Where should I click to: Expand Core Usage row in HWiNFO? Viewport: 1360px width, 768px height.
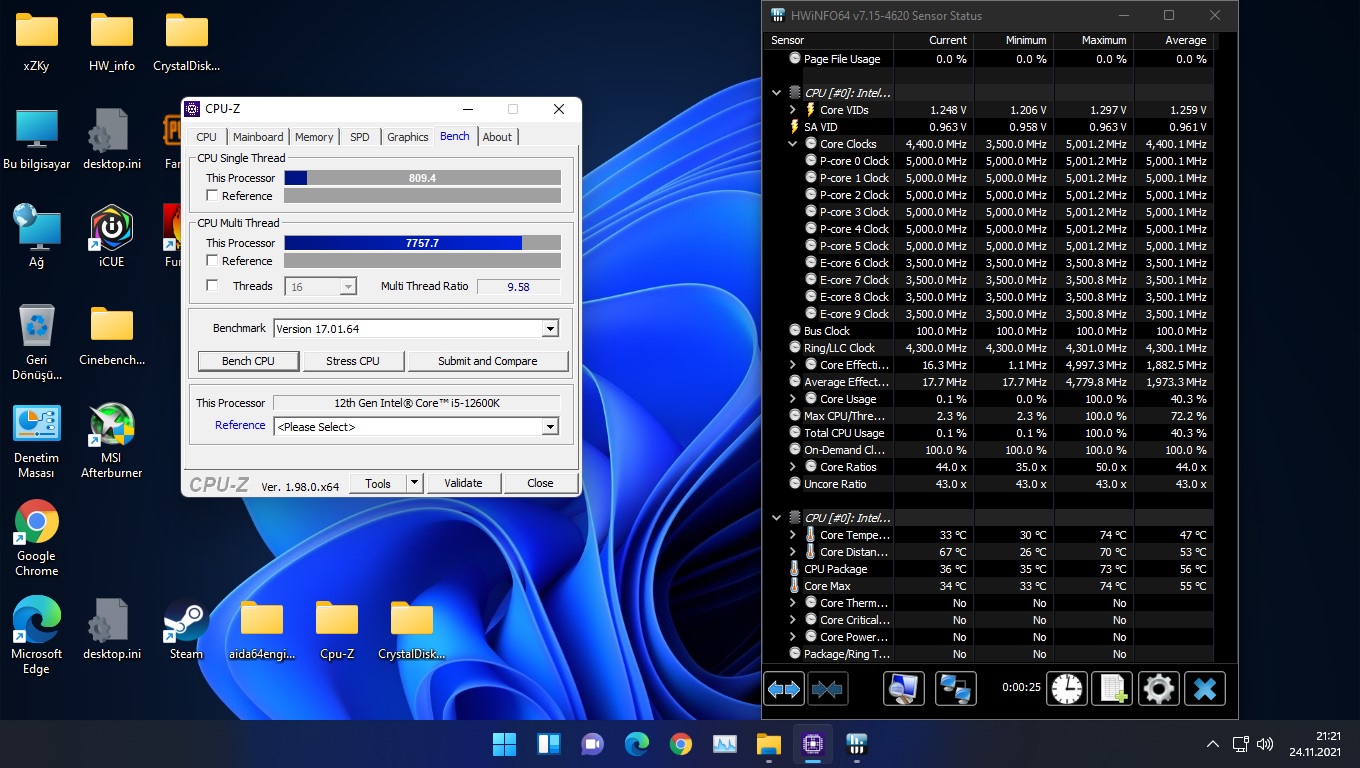(x=793, y=399)
